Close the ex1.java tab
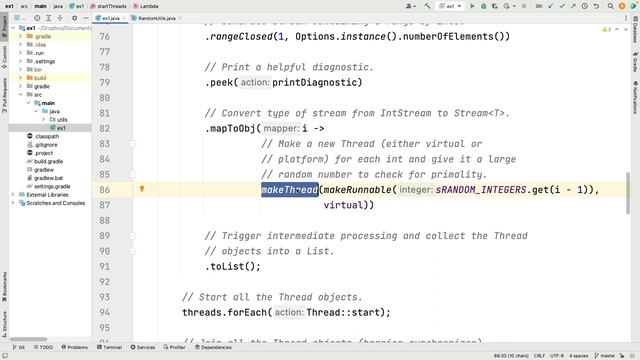This screenshot has width=640, height=360. [x=124, y=18]
